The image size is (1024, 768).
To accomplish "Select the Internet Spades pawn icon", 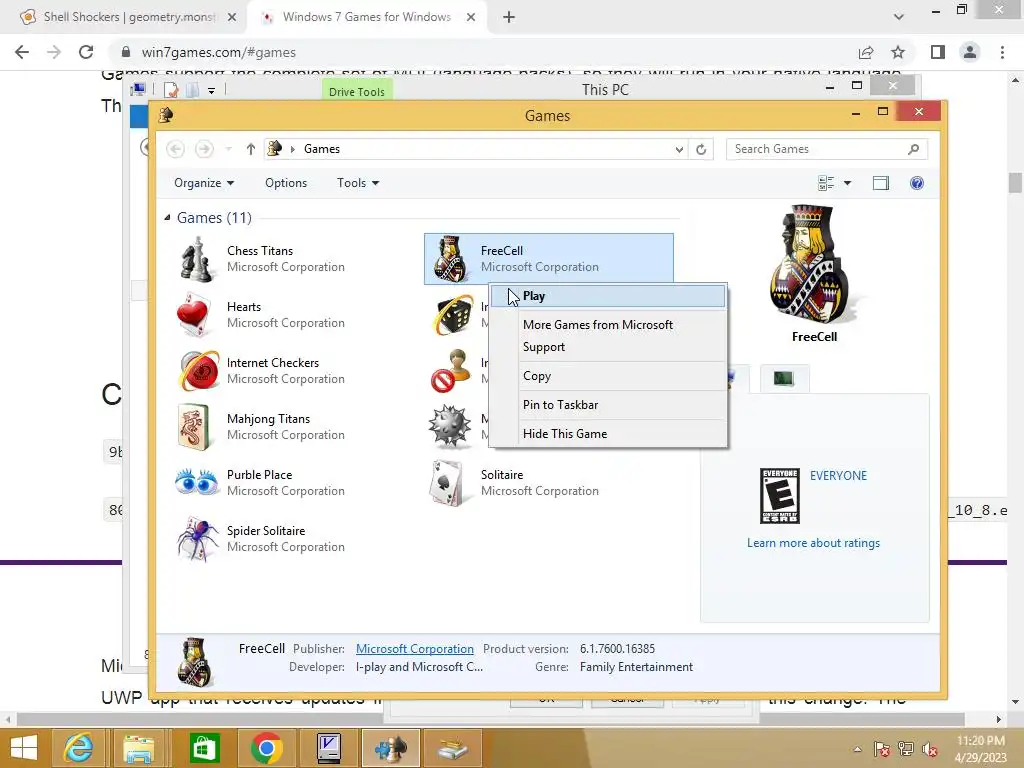I will (x=452, y=370).
